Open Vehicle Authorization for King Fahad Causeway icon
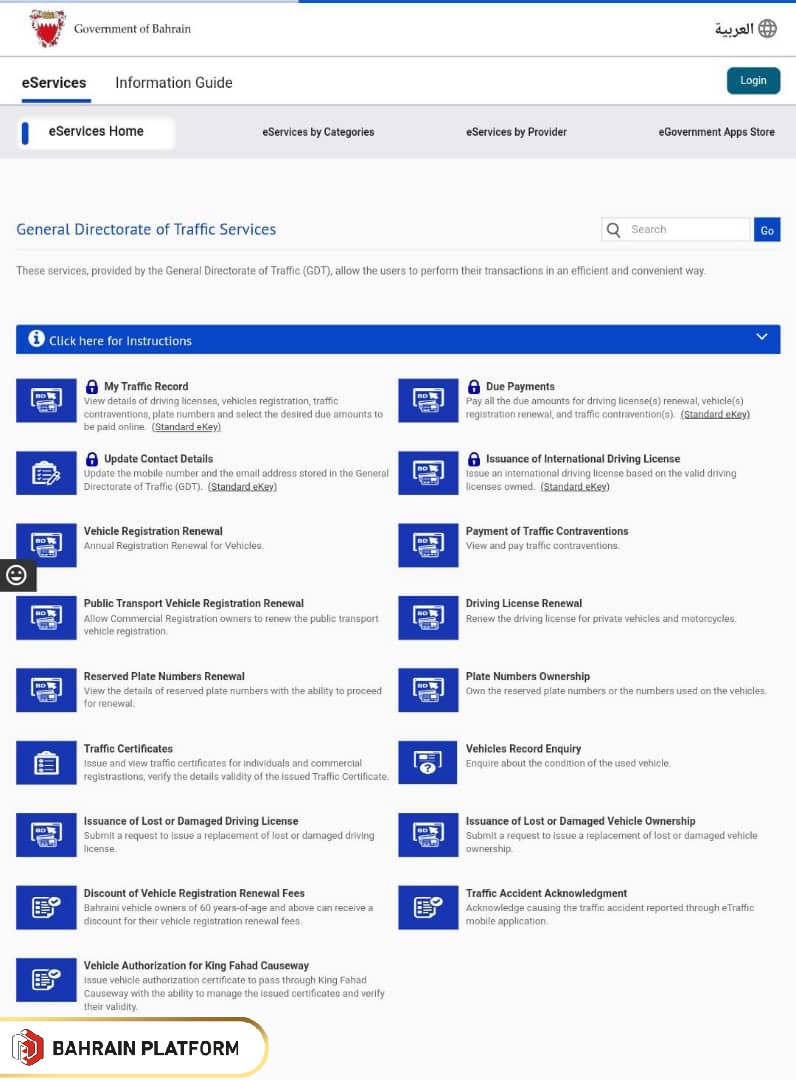The image size is (796, 1080). click(46, 980)
